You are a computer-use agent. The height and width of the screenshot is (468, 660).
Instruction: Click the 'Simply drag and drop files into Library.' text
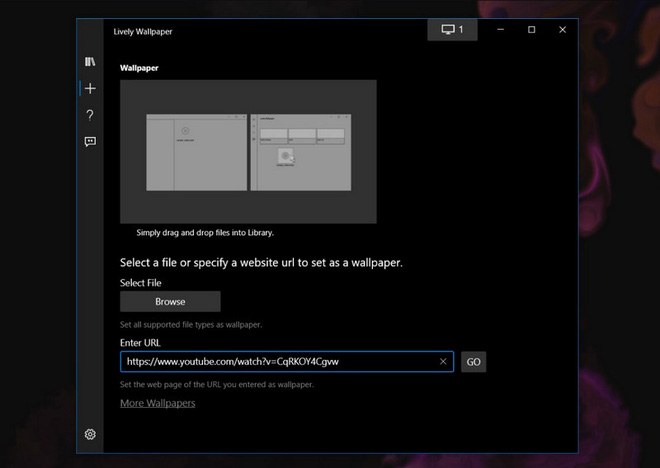tap(205, 233)
